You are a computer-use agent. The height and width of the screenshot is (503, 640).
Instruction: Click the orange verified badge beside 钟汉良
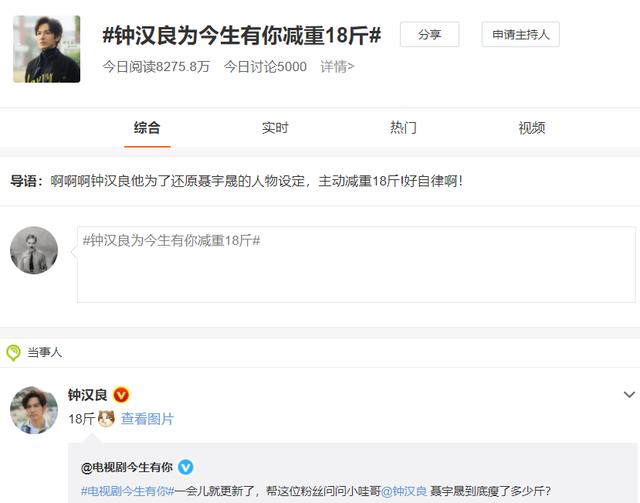pos(121,395)
